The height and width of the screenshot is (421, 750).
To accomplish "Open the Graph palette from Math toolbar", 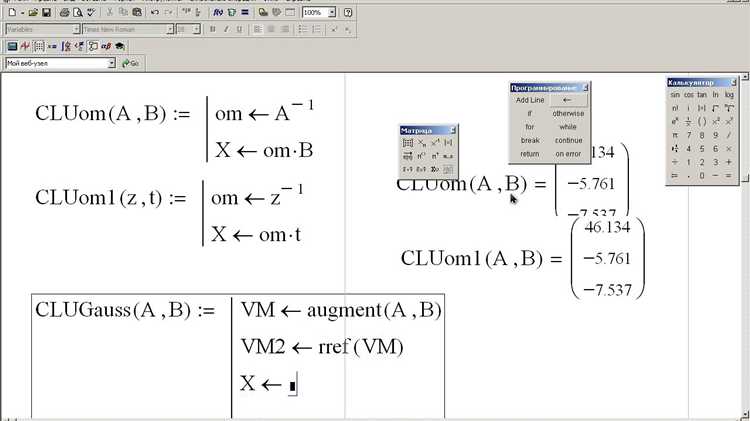I will 26,46.
